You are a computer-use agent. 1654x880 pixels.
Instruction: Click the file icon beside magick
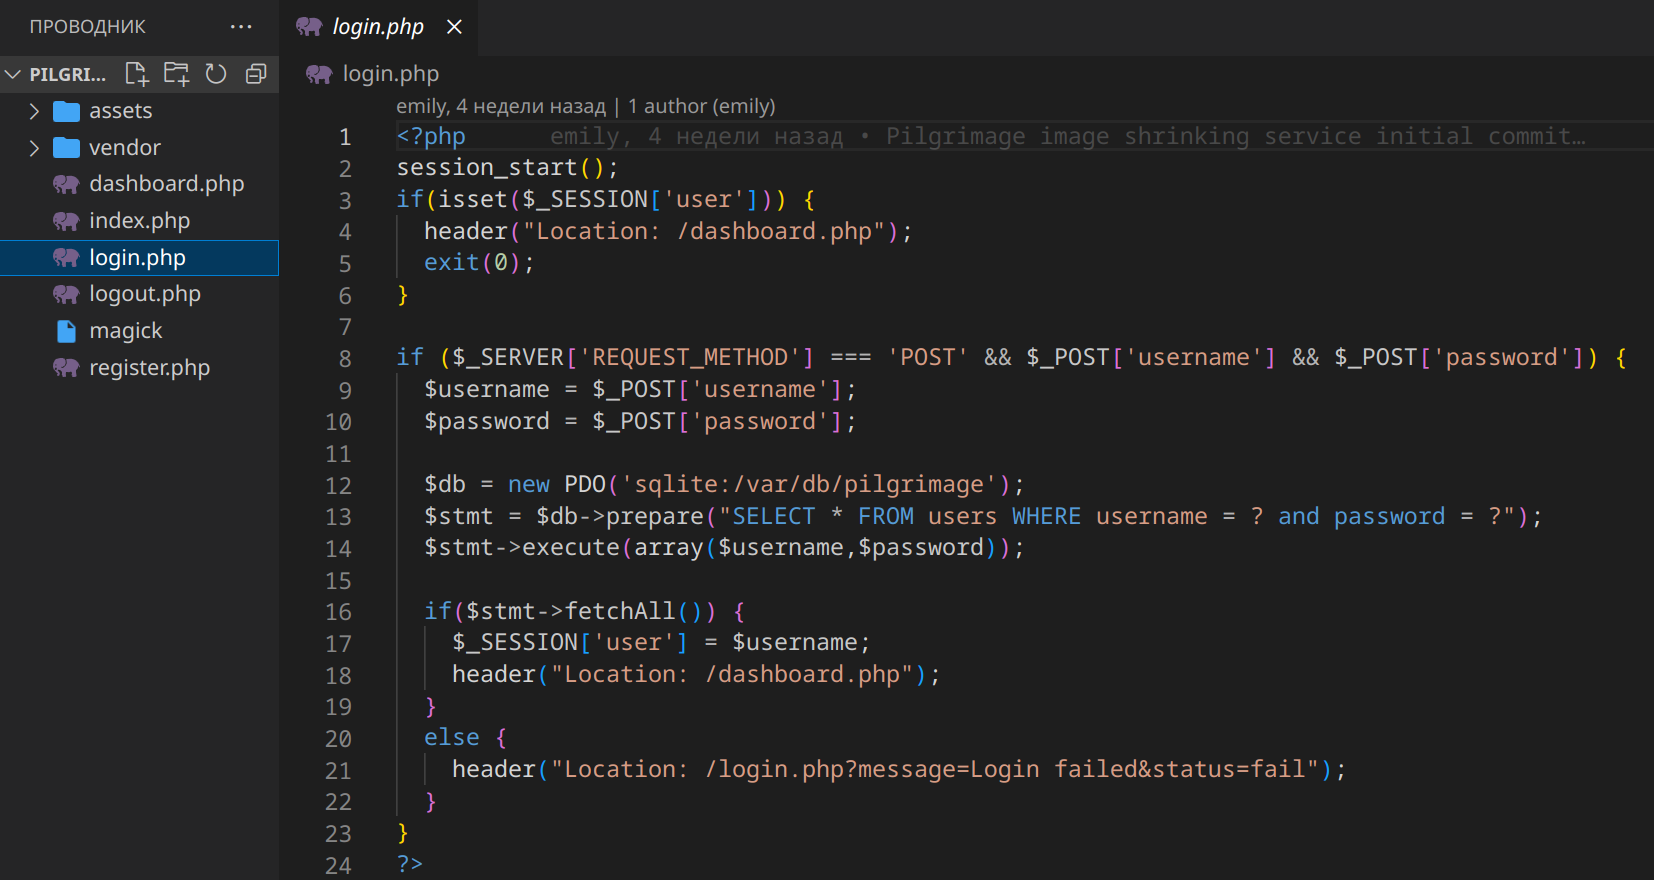point(66,331)
